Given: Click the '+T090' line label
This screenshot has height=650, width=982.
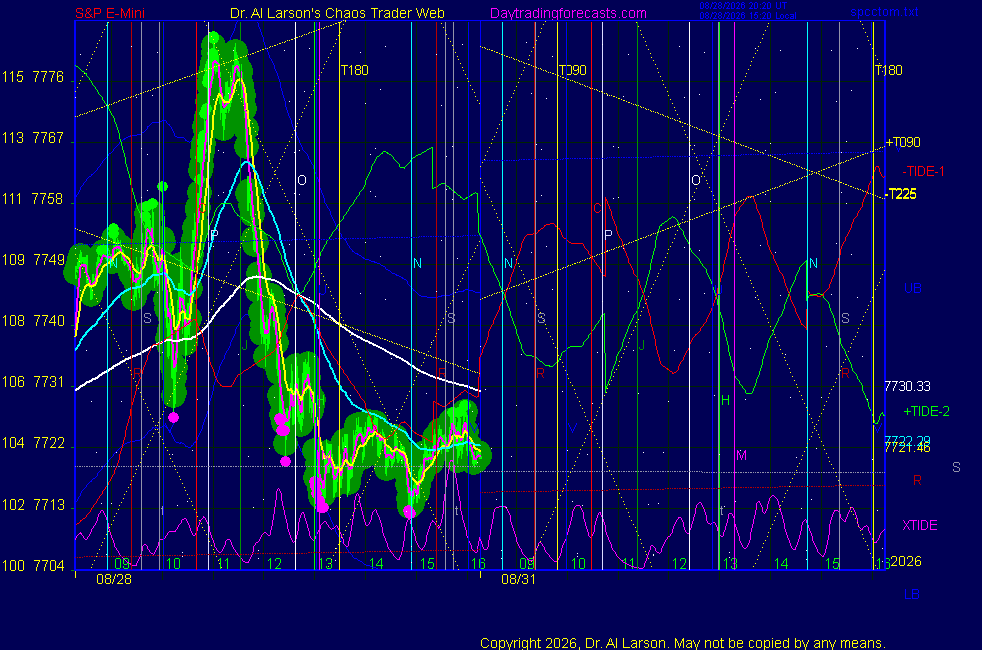Looking at the screenshot, I should [903, 142].
